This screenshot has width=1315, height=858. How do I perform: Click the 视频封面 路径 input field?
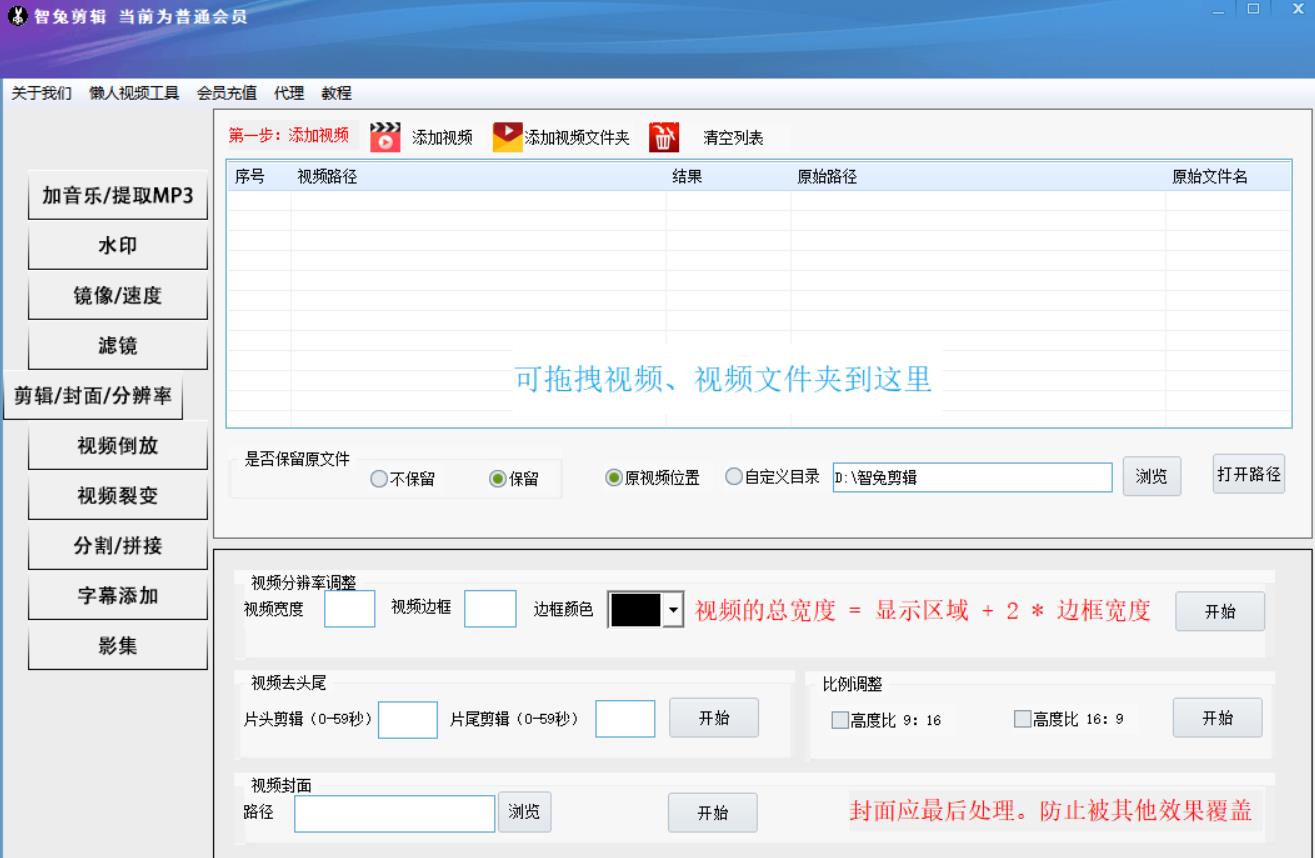pyautogui.click(x=395, y=813)
